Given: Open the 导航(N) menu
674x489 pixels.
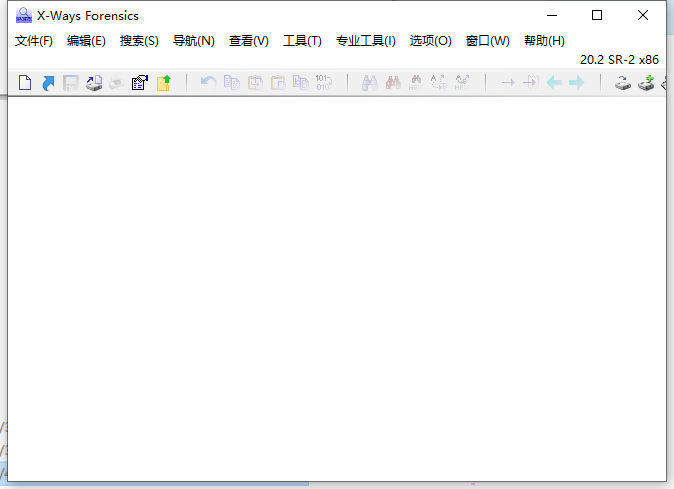Looking at the screenshot, I should tap(193, 41).
